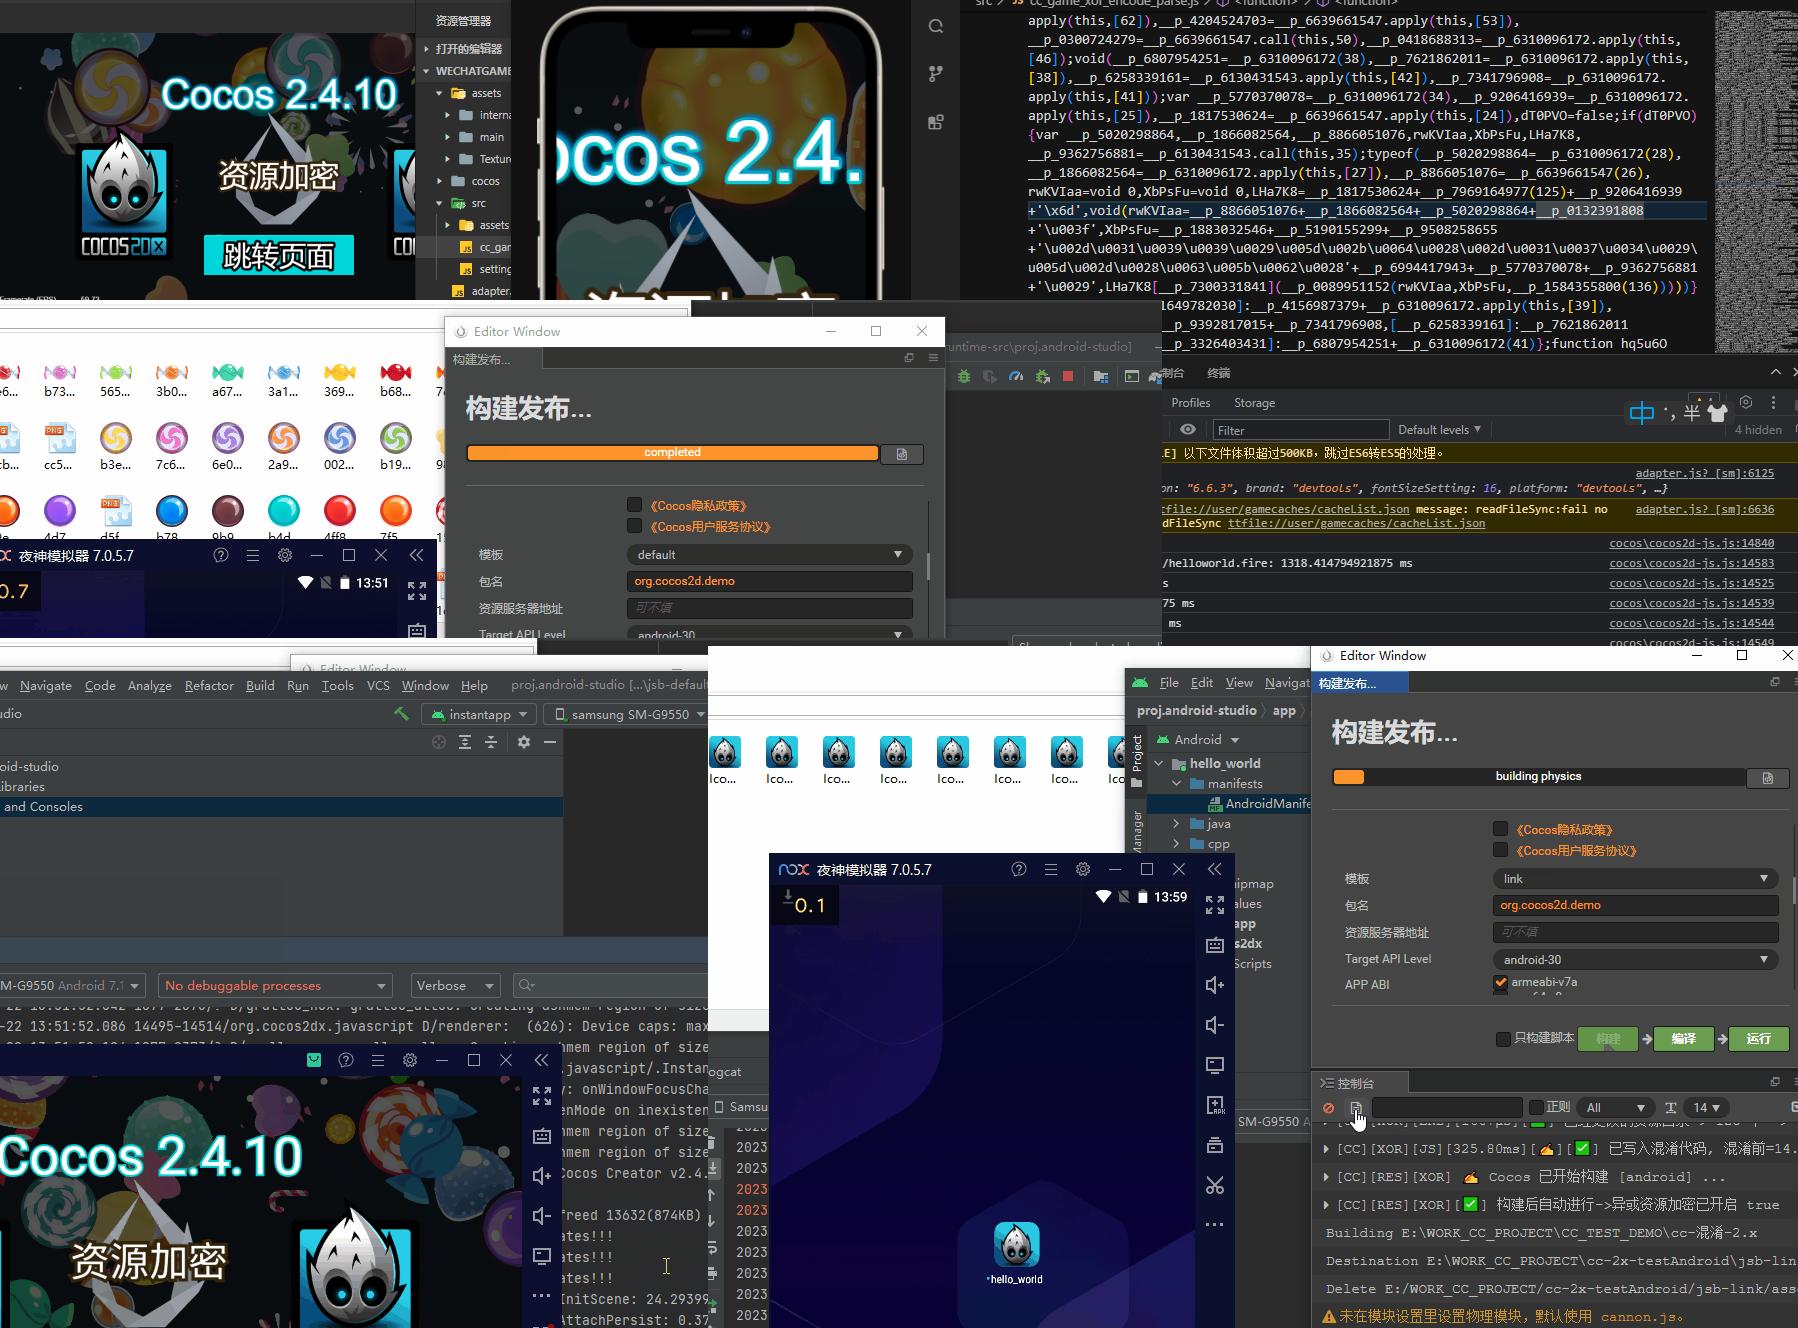This screenshot has height=1328, width=1798.
Task: Open the Target API Level android-30 dropdown
Action: pyautogui.click(x=1635, y=958)
